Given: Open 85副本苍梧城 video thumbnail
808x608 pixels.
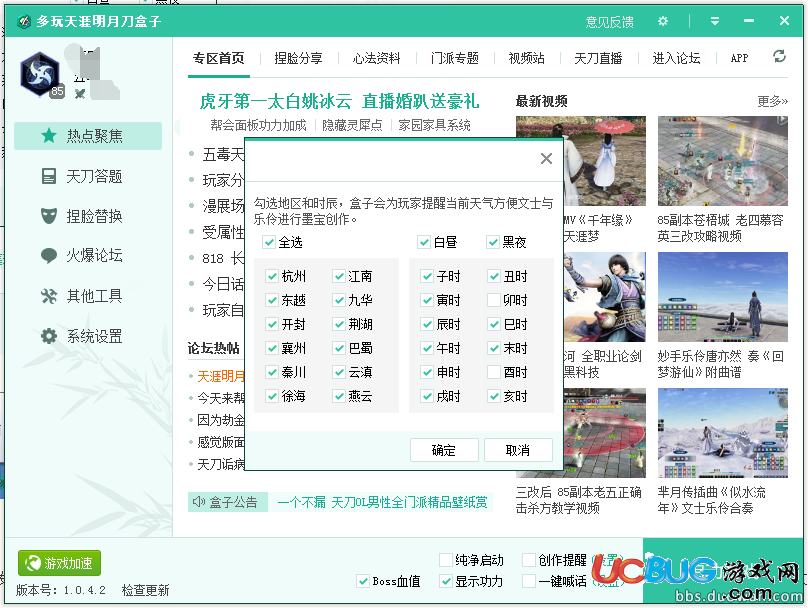Looking at the screenshot, I should point(722,161).
